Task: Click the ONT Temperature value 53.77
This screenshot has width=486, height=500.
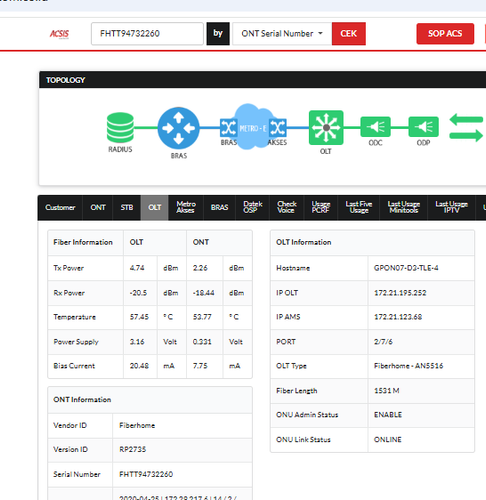Action: click(x=202, y=317)
